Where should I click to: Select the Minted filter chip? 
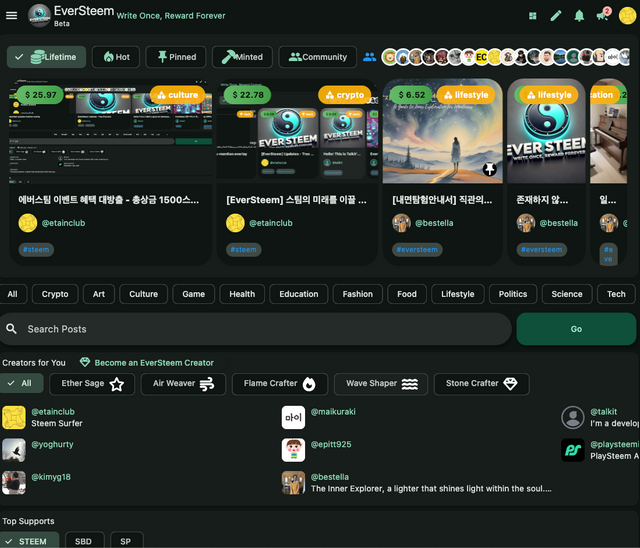[242, 57]
